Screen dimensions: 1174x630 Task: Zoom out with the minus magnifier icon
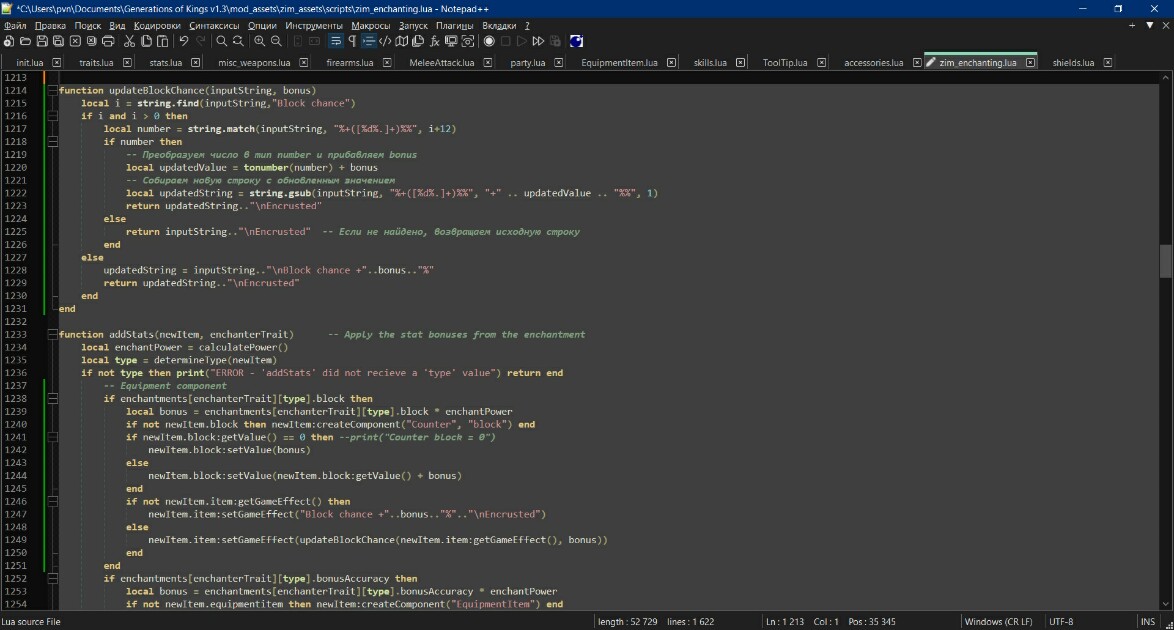point(276,41)
